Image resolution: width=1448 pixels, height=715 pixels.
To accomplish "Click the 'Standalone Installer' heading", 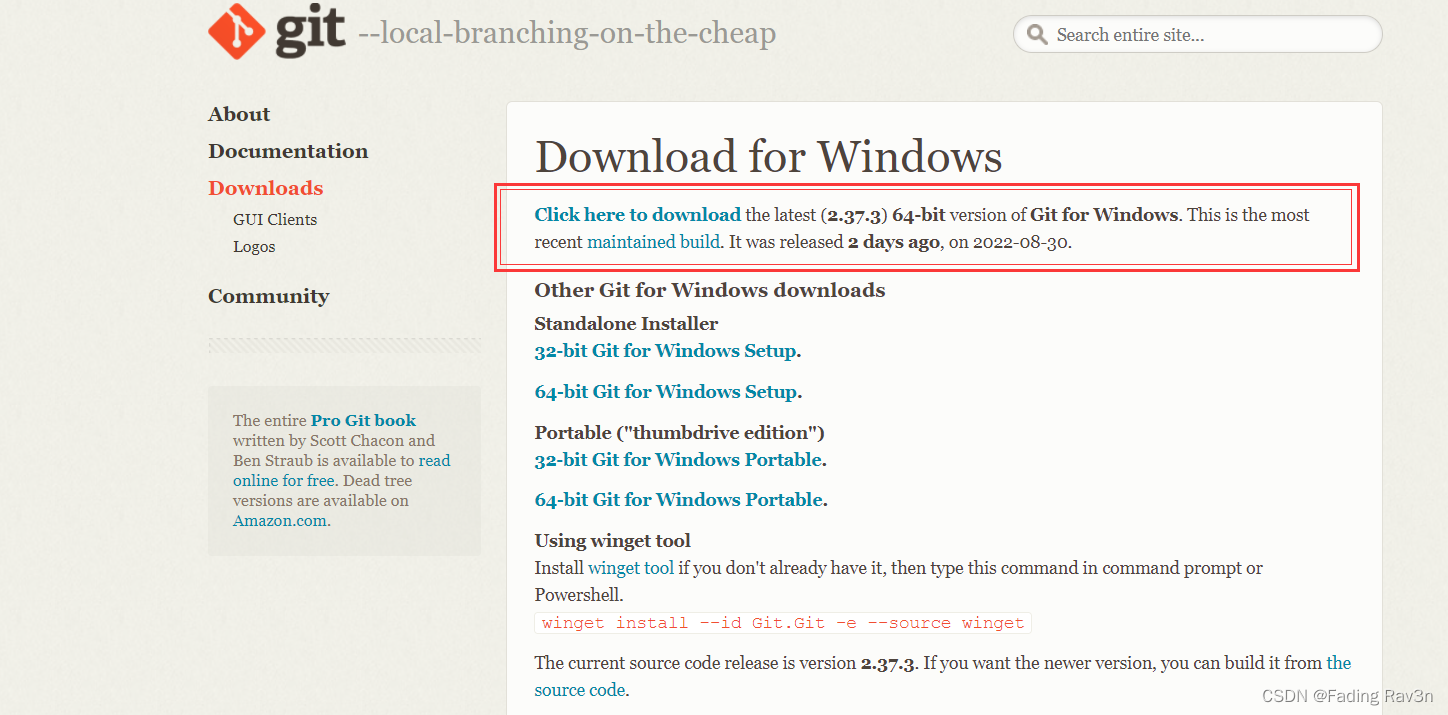I will [x=626, y=324].
